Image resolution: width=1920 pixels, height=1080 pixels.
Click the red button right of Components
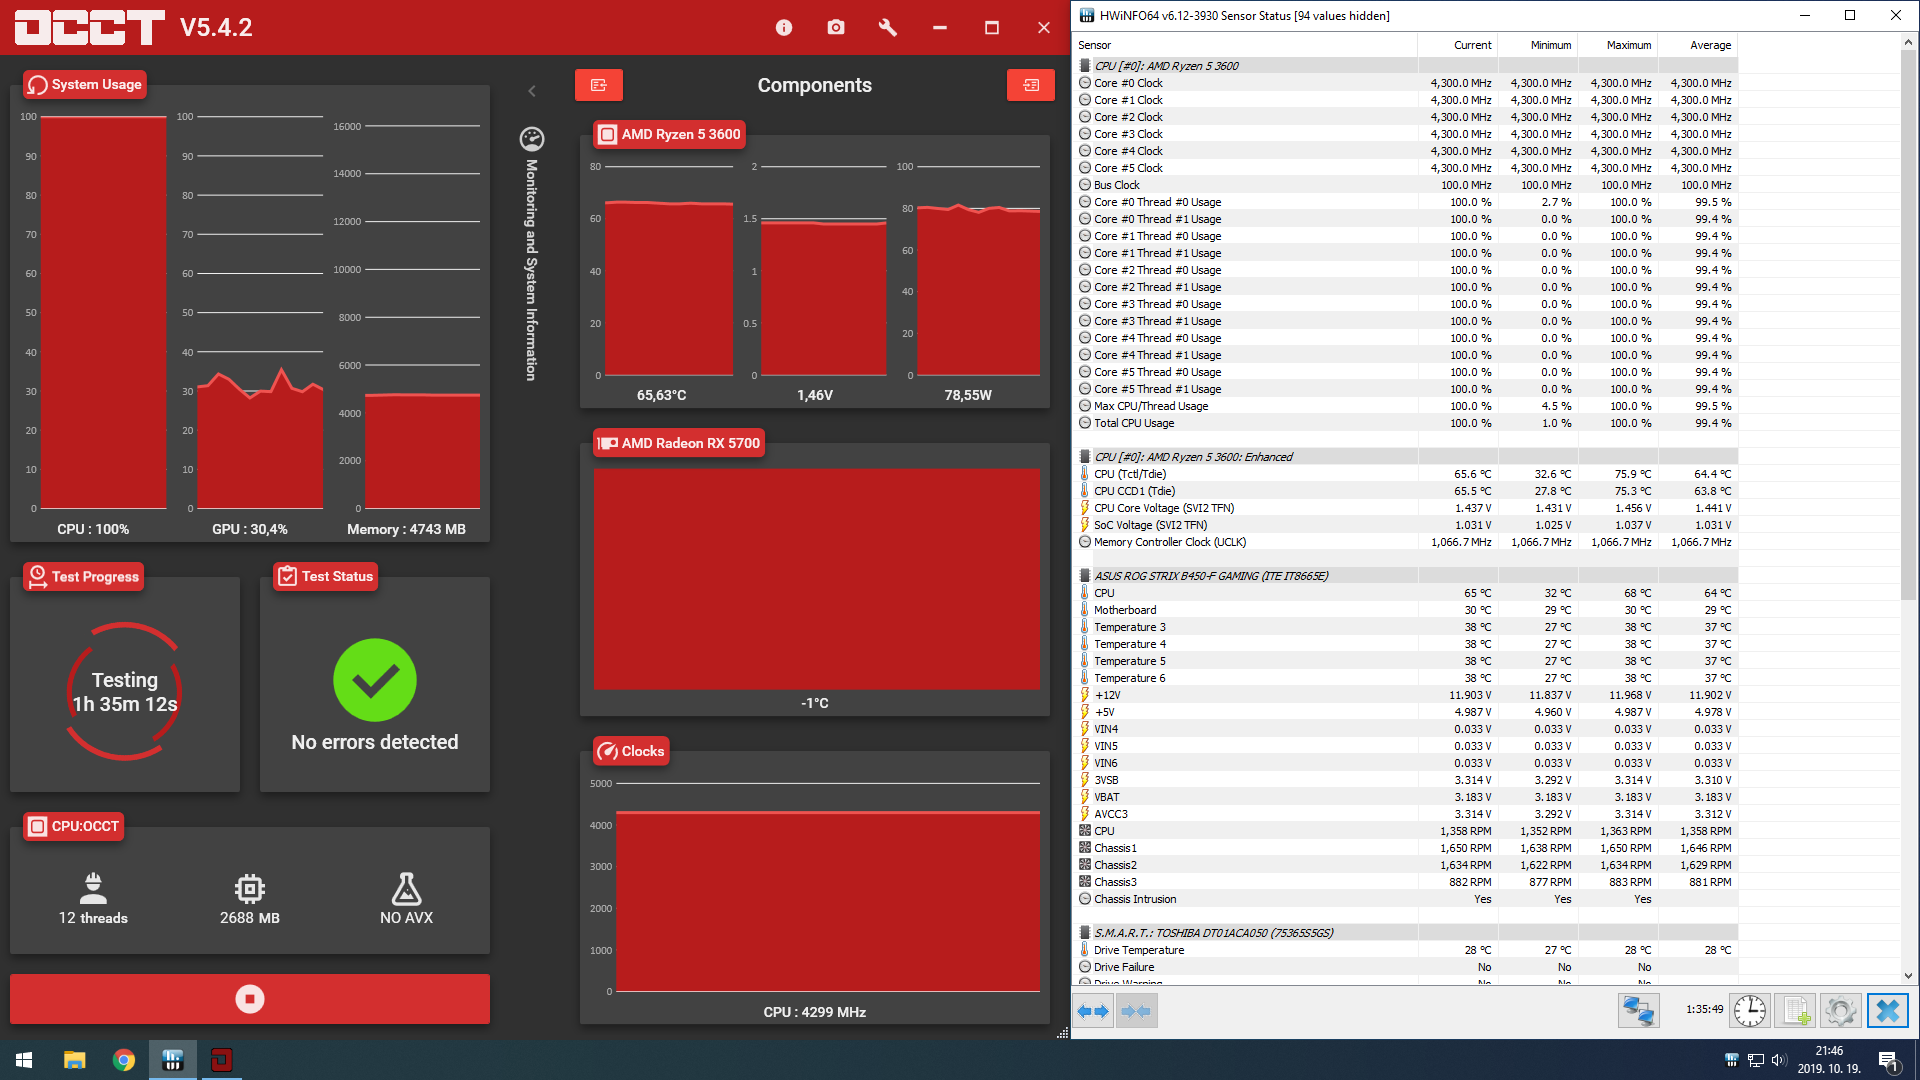[1031, 85]
